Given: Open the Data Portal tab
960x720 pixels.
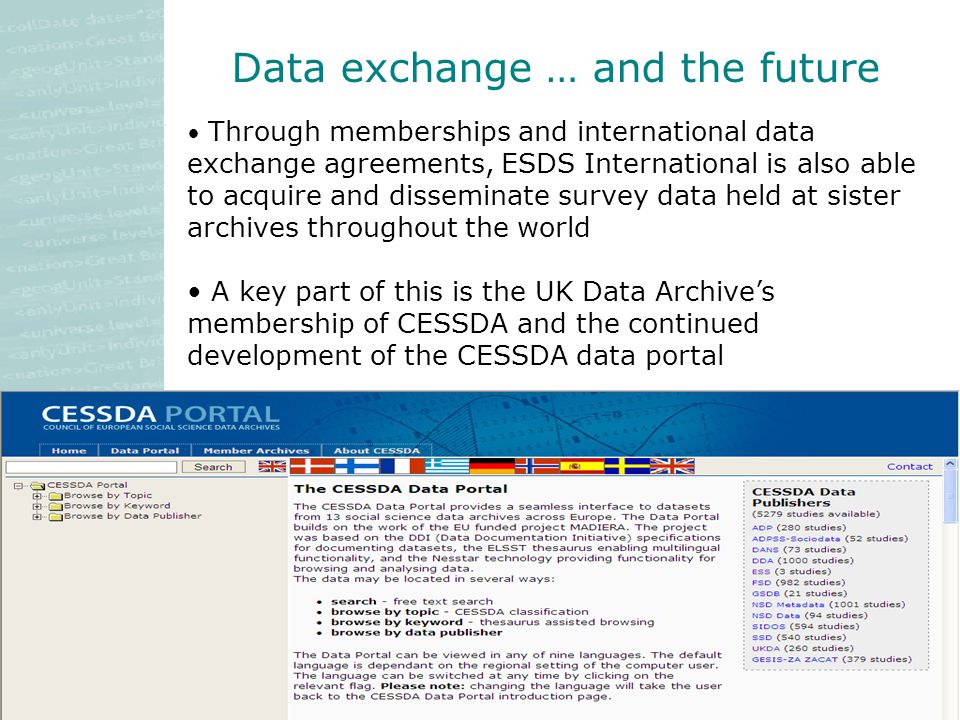Looking at the screenshot, I should [145, 451].
